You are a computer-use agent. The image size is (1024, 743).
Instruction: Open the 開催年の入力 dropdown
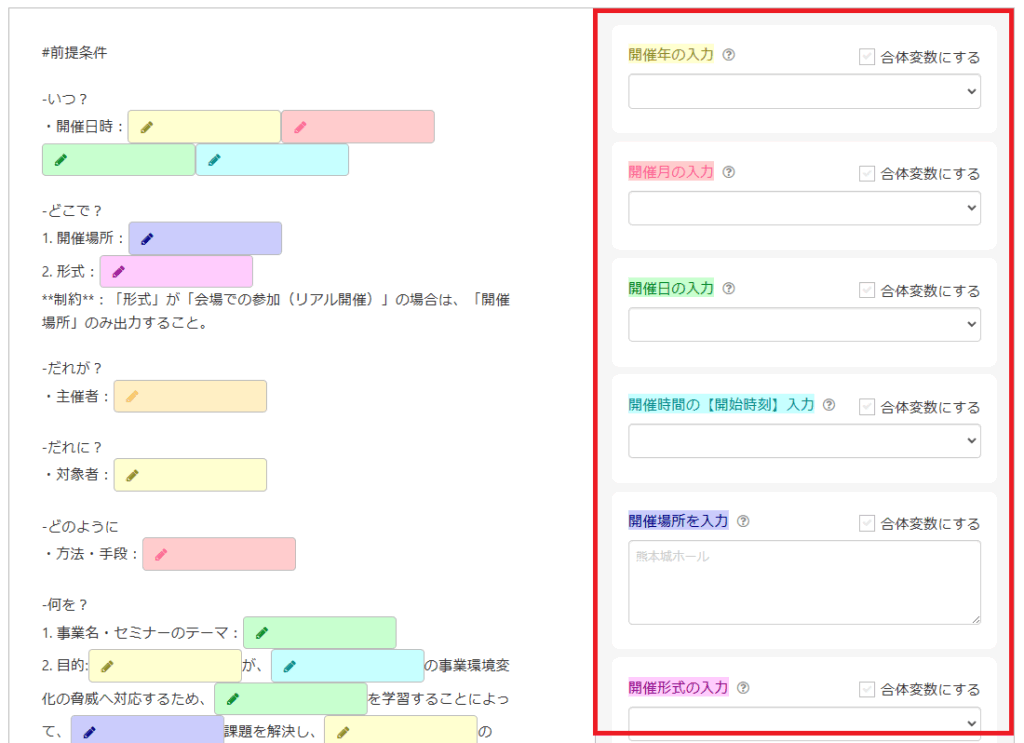tap(804, 91)
